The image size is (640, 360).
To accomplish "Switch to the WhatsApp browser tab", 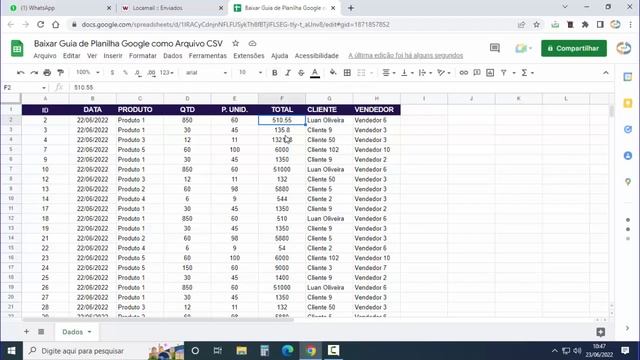I will [x=60, y=8].
